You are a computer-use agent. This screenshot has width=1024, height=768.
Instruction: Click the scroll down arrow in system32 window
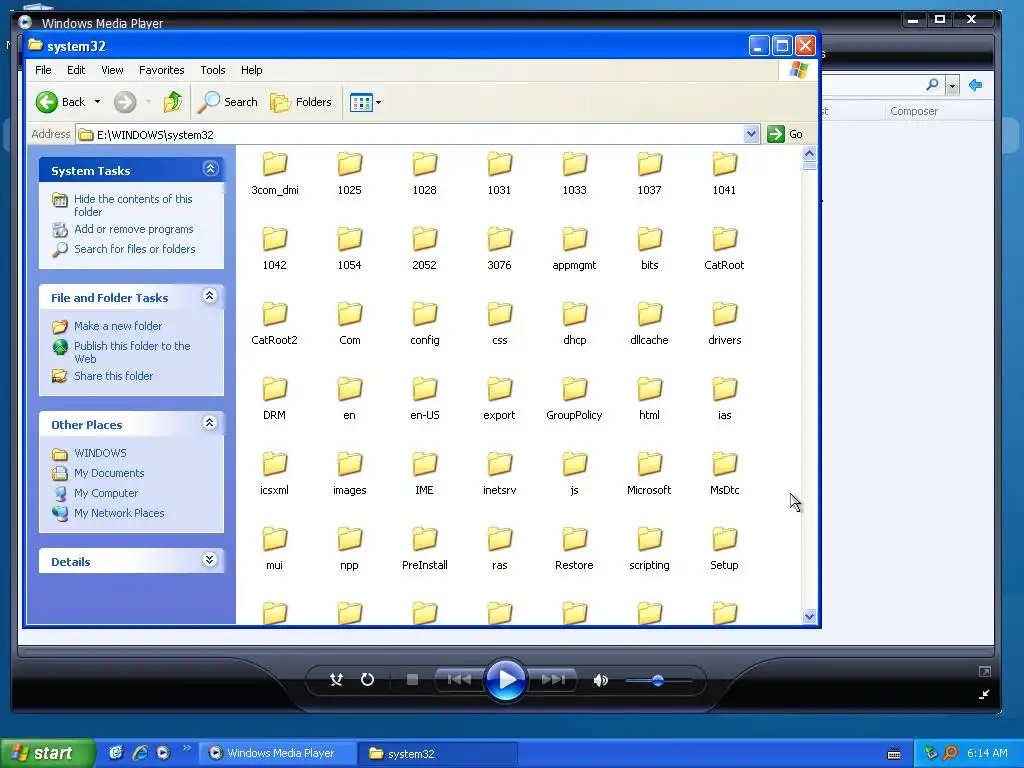(809, 616)
